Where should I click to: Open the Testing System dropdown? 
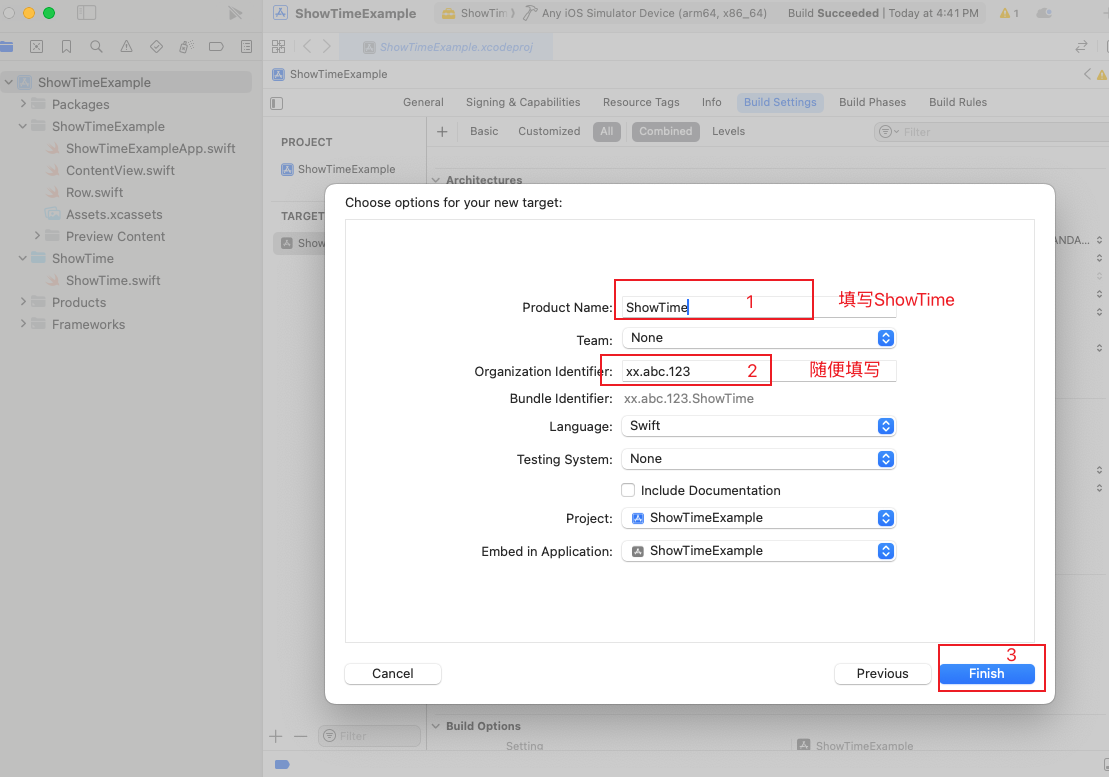pos(758,459)
